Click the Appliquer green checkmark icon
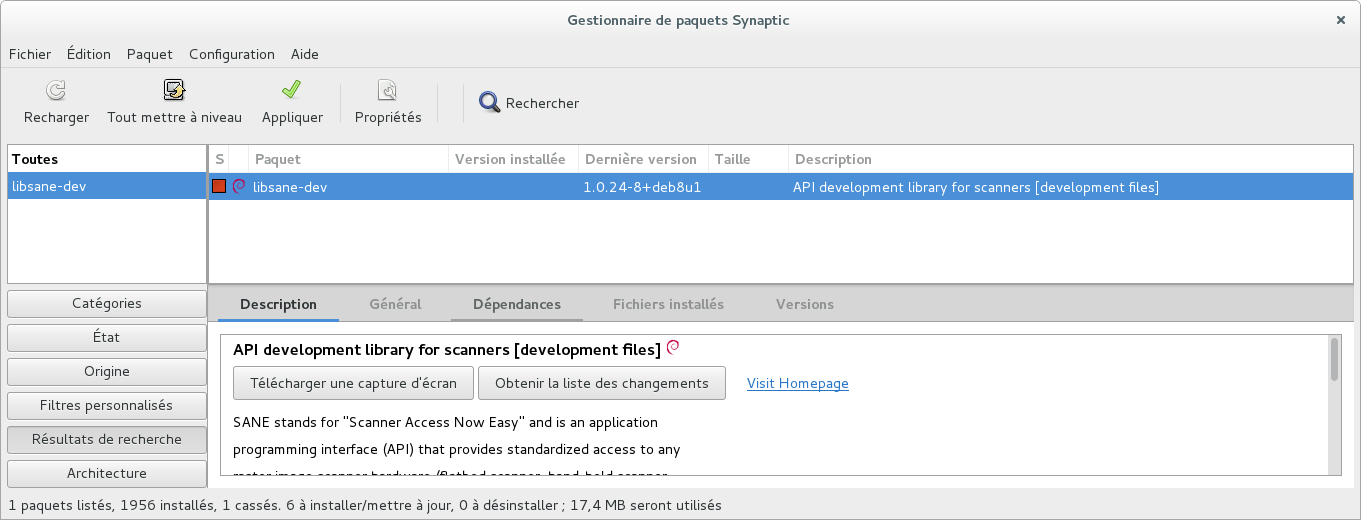This screenshot has height=520, width=1361. 291,91
